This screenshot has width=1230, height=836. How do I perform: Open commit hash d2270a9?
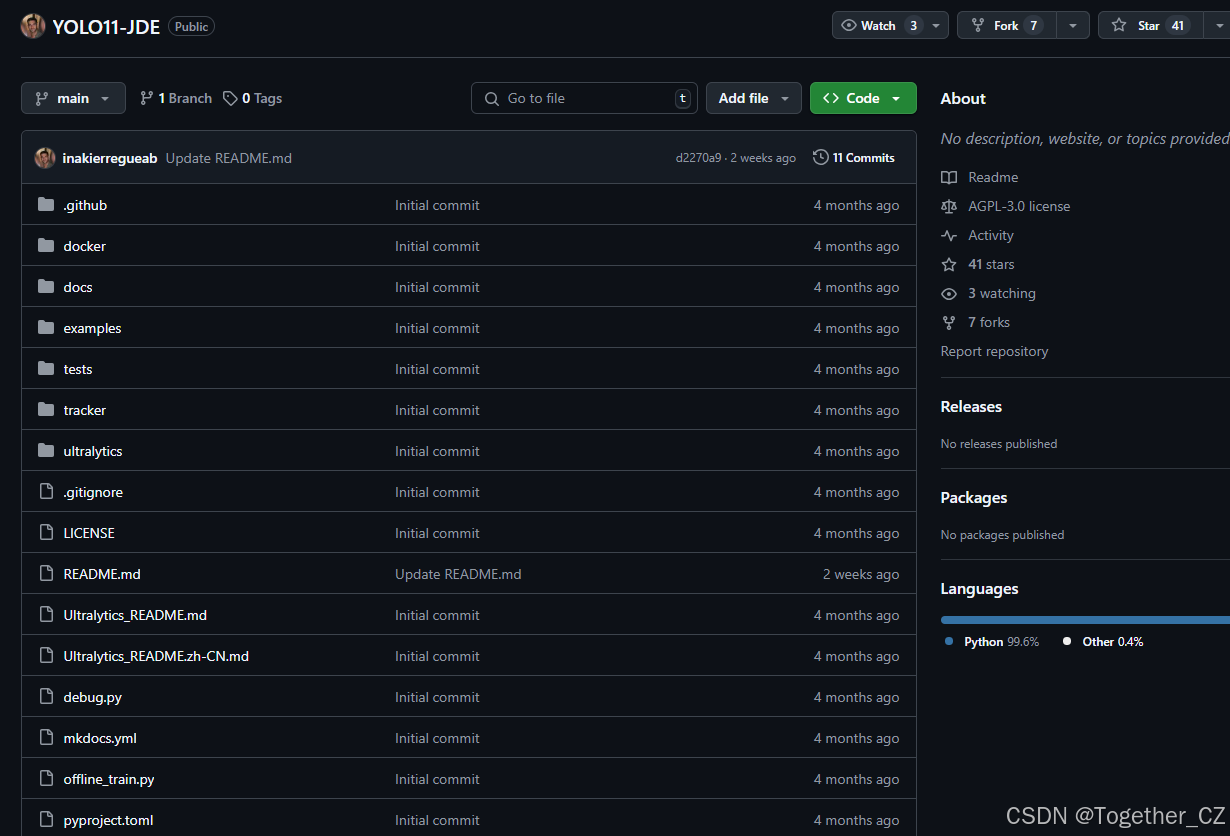[698, 158]
